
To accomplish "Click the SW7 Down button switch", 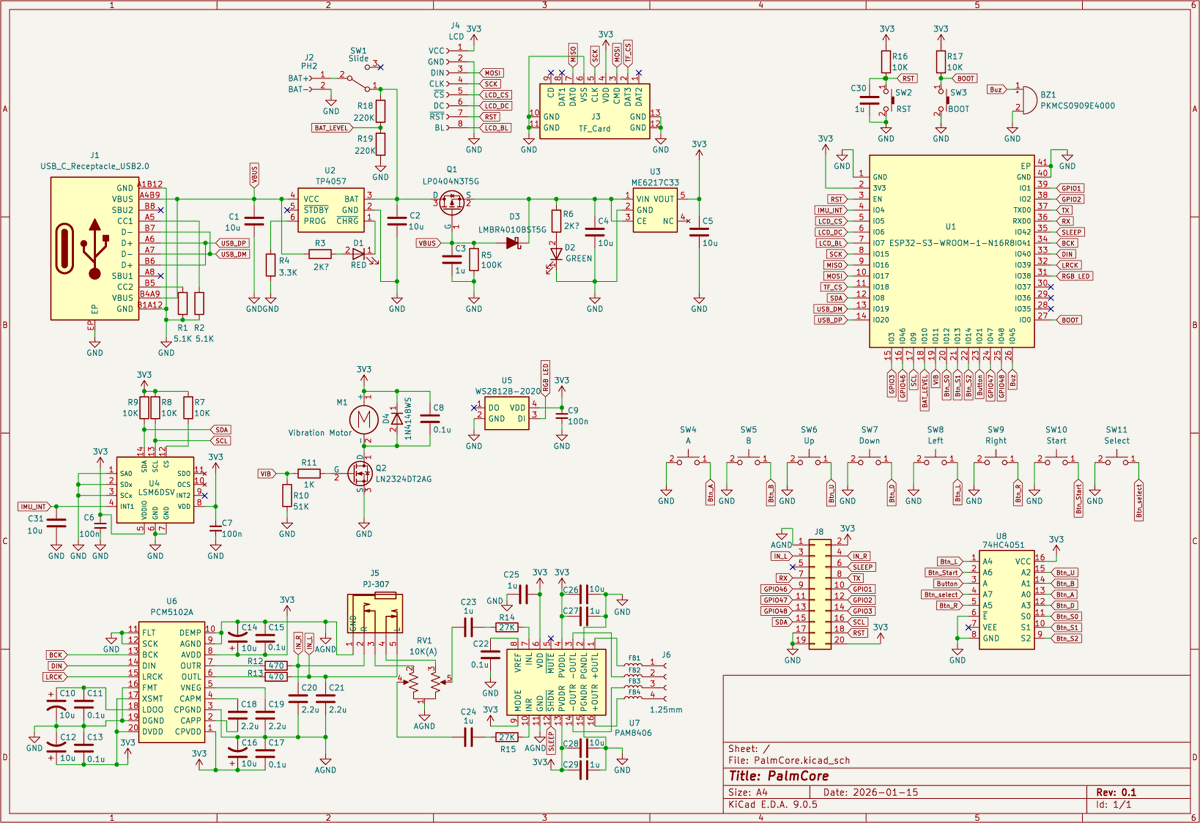I will tap(869, 460).
